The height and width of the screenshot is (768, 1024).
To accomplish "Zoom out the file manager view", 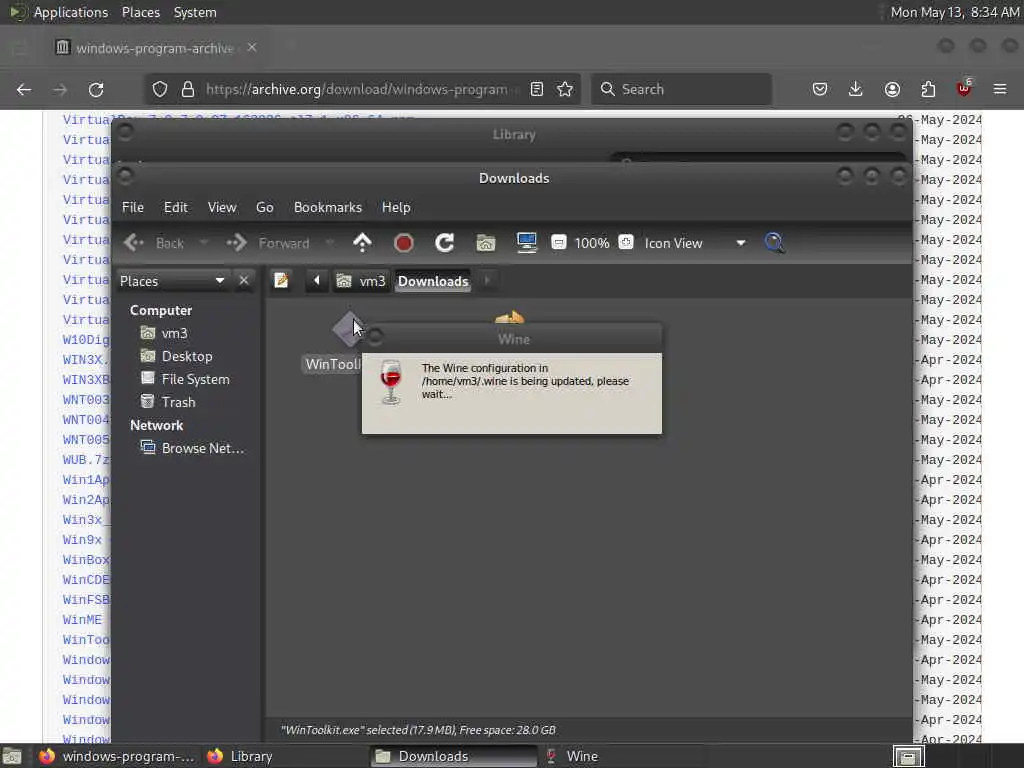I will click(558, 242).
